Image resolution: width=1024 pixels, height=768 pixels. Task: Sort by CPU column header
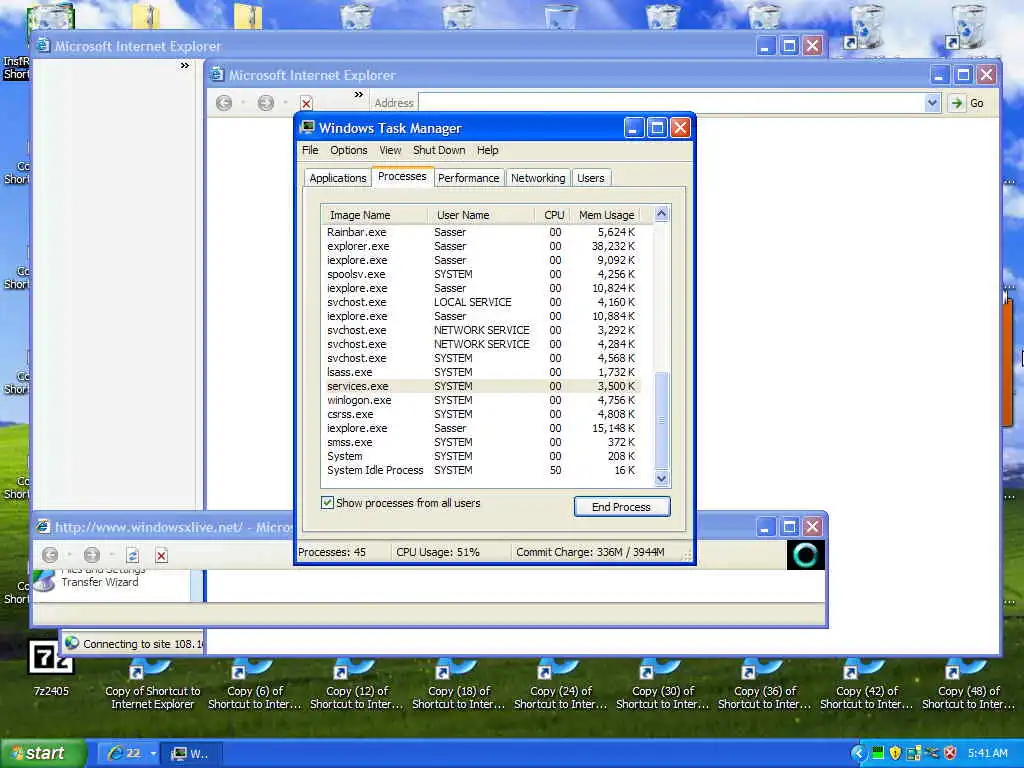pos(552,215)
